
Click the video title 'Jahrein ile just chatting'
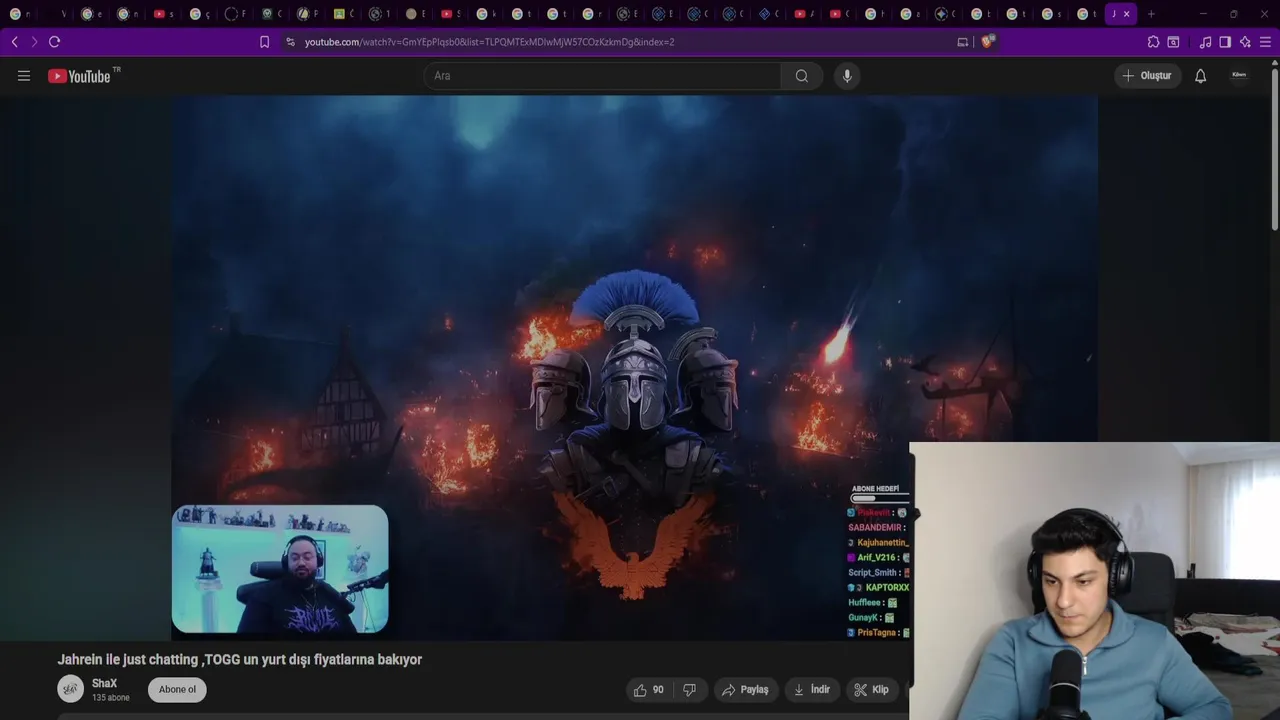pos(240,660)
